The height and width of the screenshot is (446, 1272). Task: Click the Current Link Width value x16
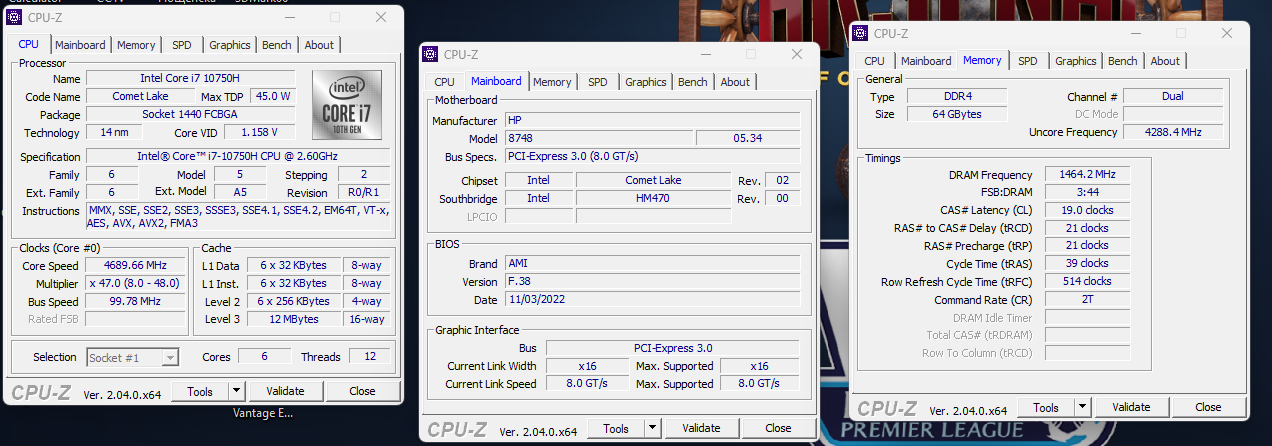[x=587, y=366]
